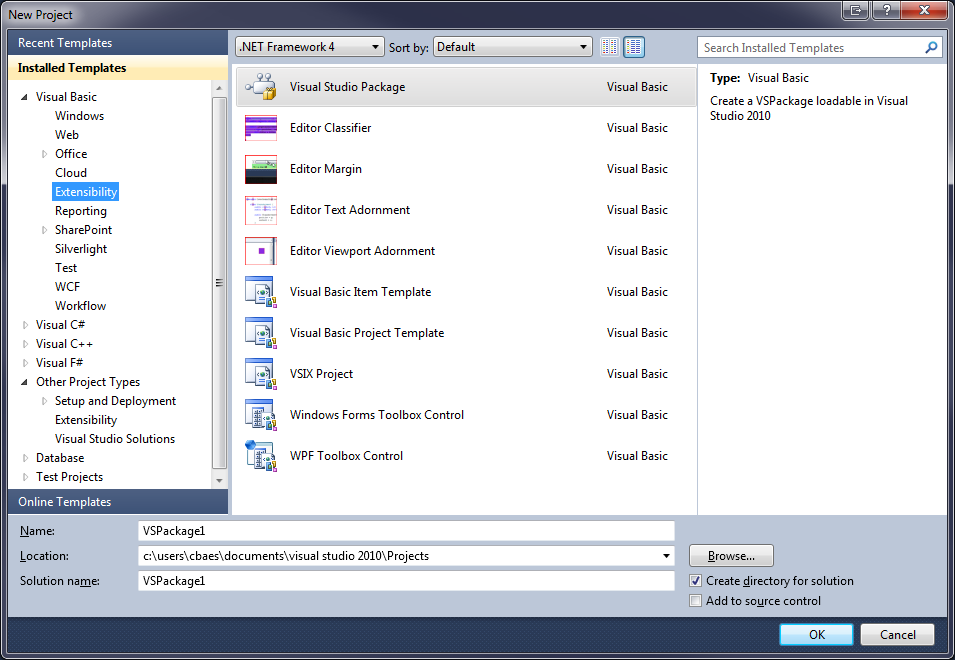The height and width of the screenshot is (660, 955).
Task: Select the WCF tree item
Action: 67,287
